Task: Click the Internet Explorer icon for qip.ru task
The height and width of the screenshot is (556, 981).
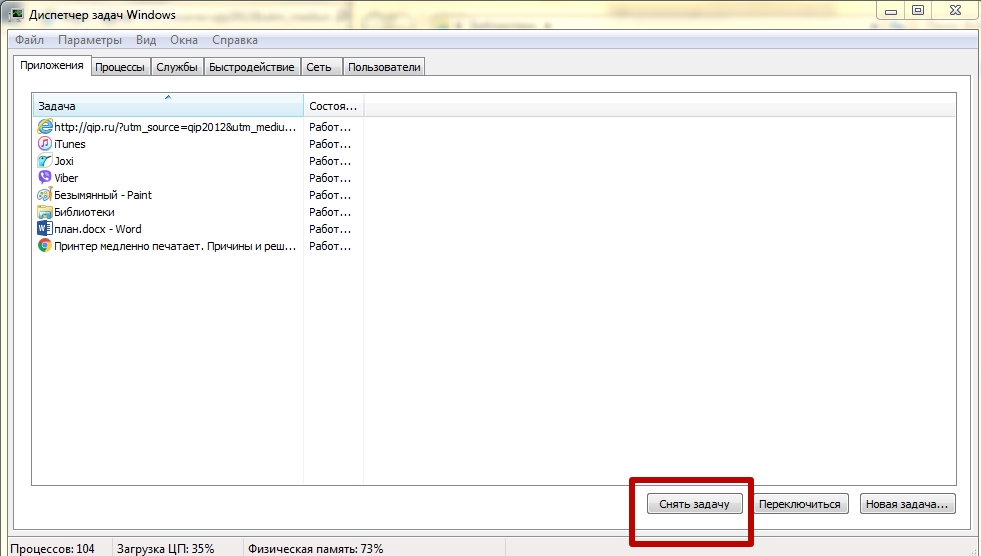Action: pyautogui.click(x=44, y=127)
